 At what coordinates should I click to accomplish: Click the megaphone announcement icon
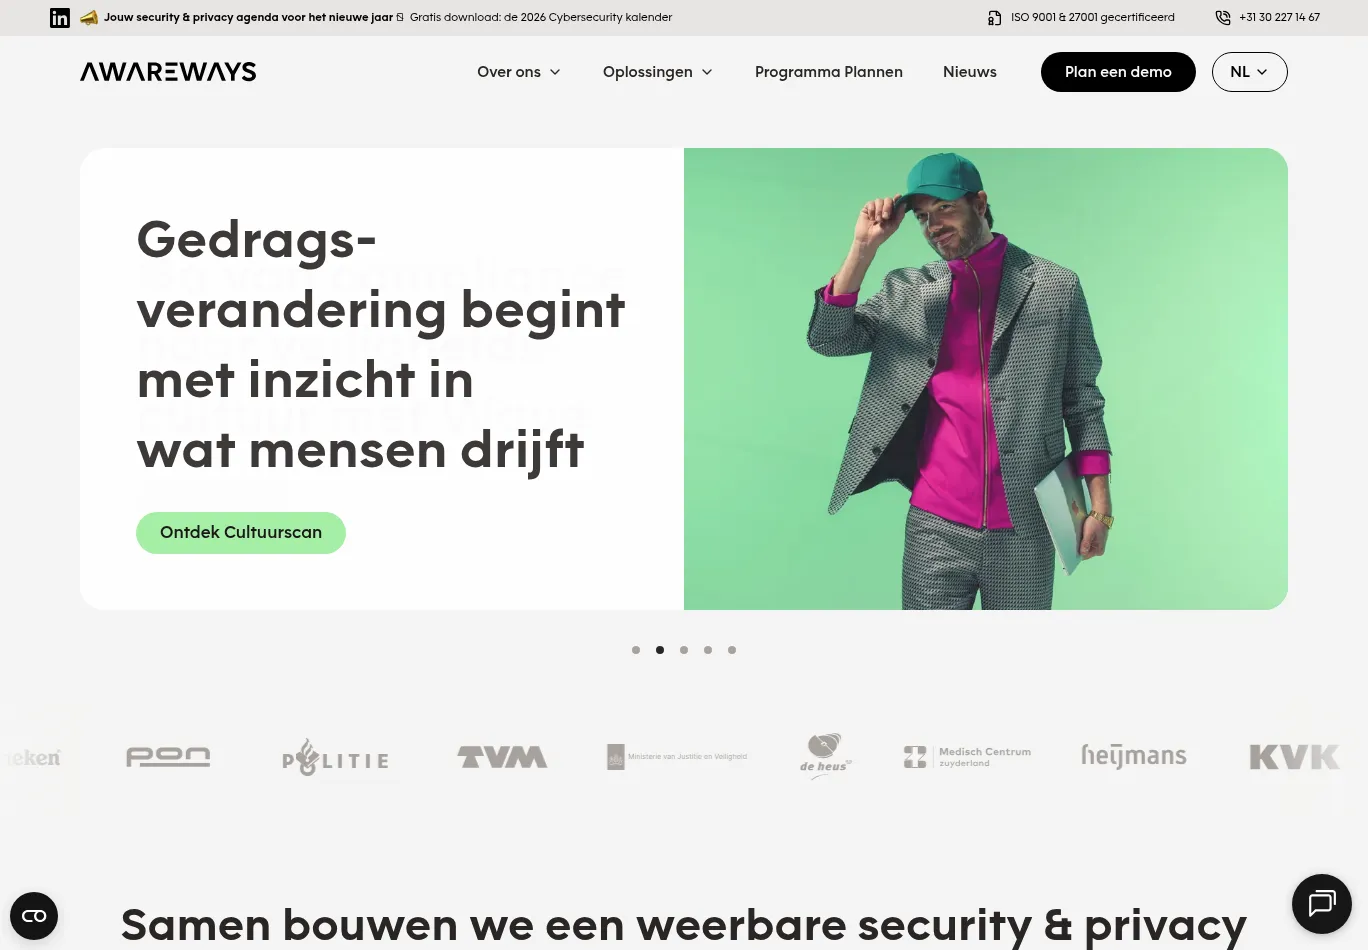pos(89,18)
